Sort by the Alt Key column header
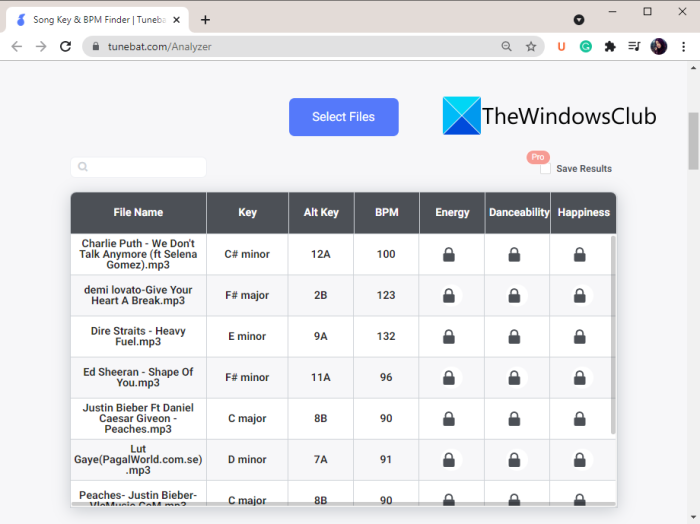Image resolution: width=700 pixels, height=524 pixels. [321, 212]
